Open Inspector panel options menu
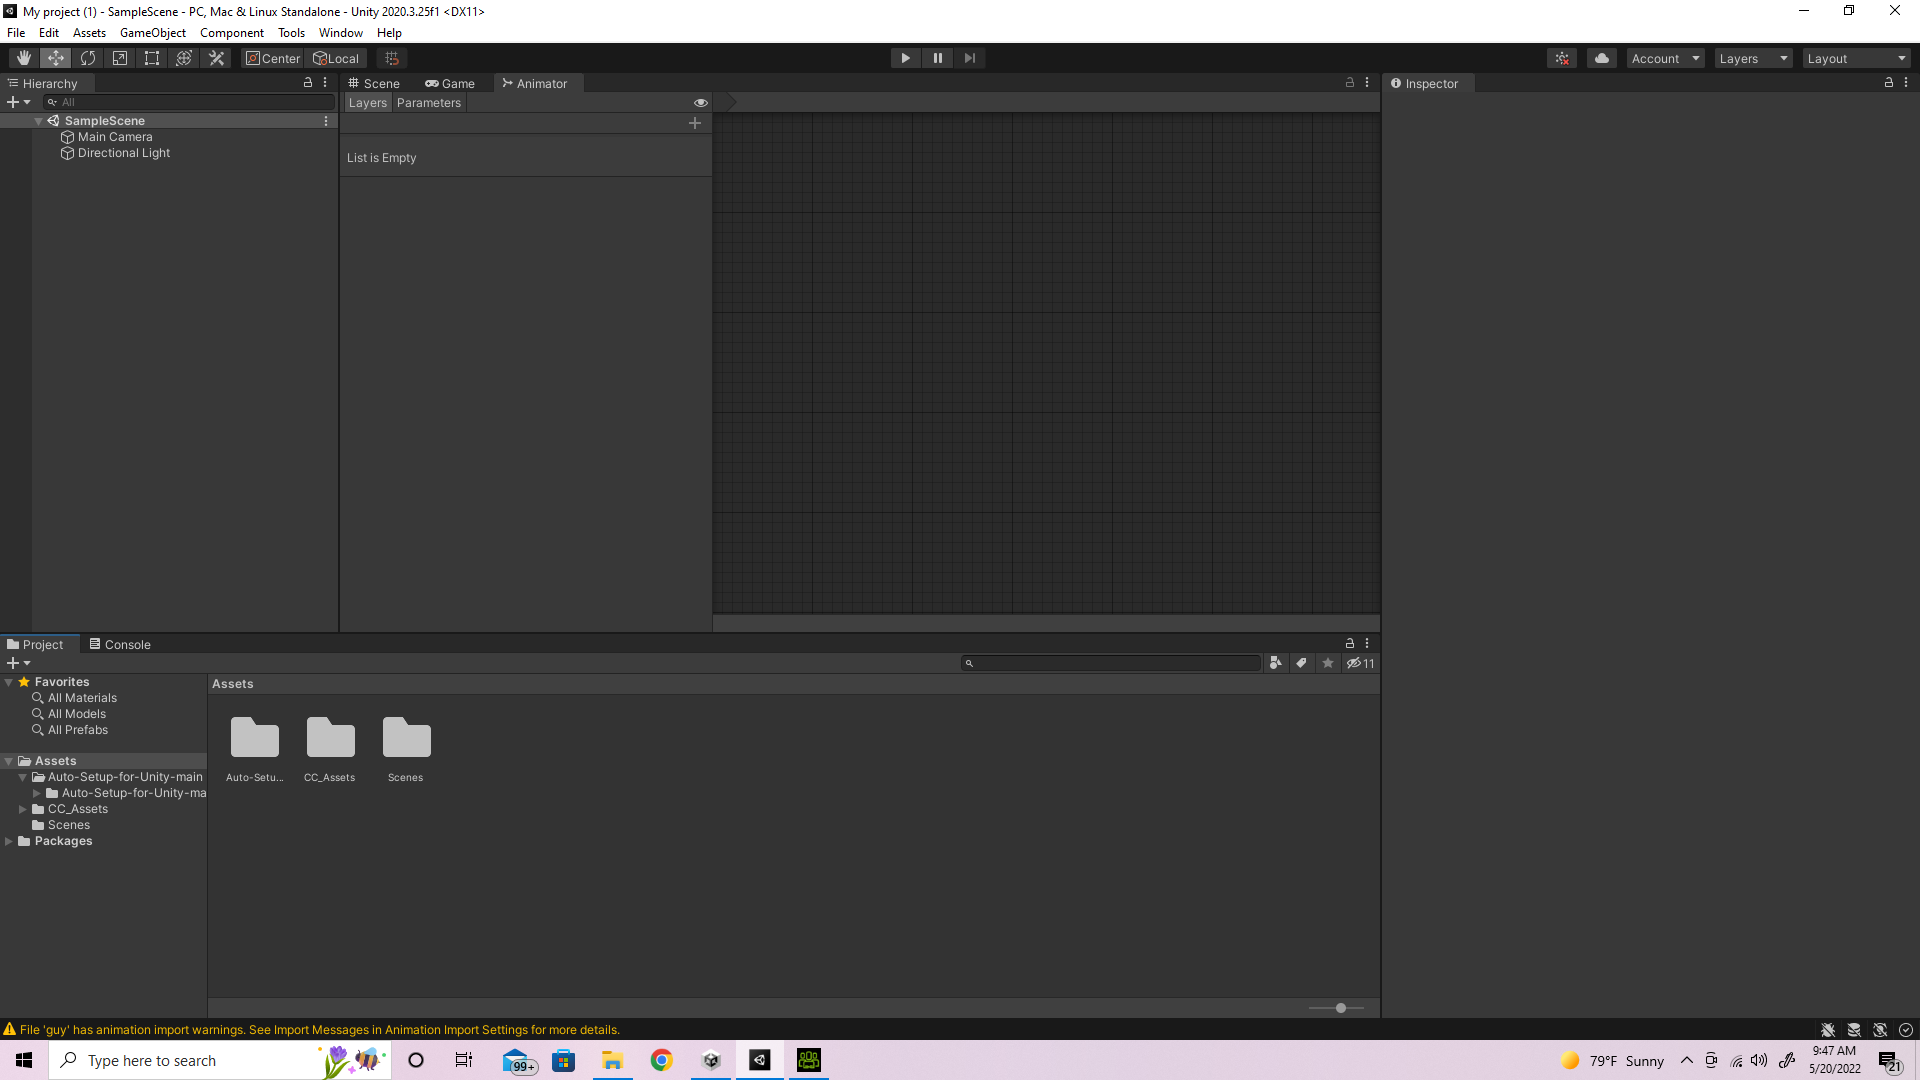 click(1906, 83)
